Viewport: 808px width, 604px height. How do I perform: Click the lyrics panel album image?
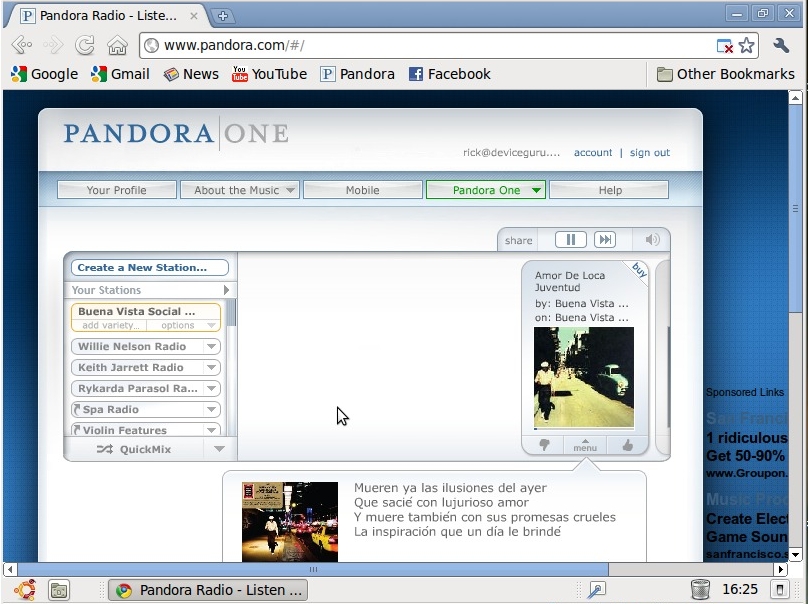pyautogui.click(x=290, y=522)
